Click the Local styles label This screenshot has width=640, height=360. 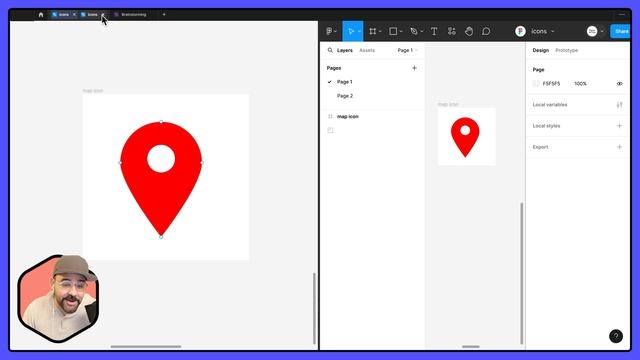click(546, 126)
